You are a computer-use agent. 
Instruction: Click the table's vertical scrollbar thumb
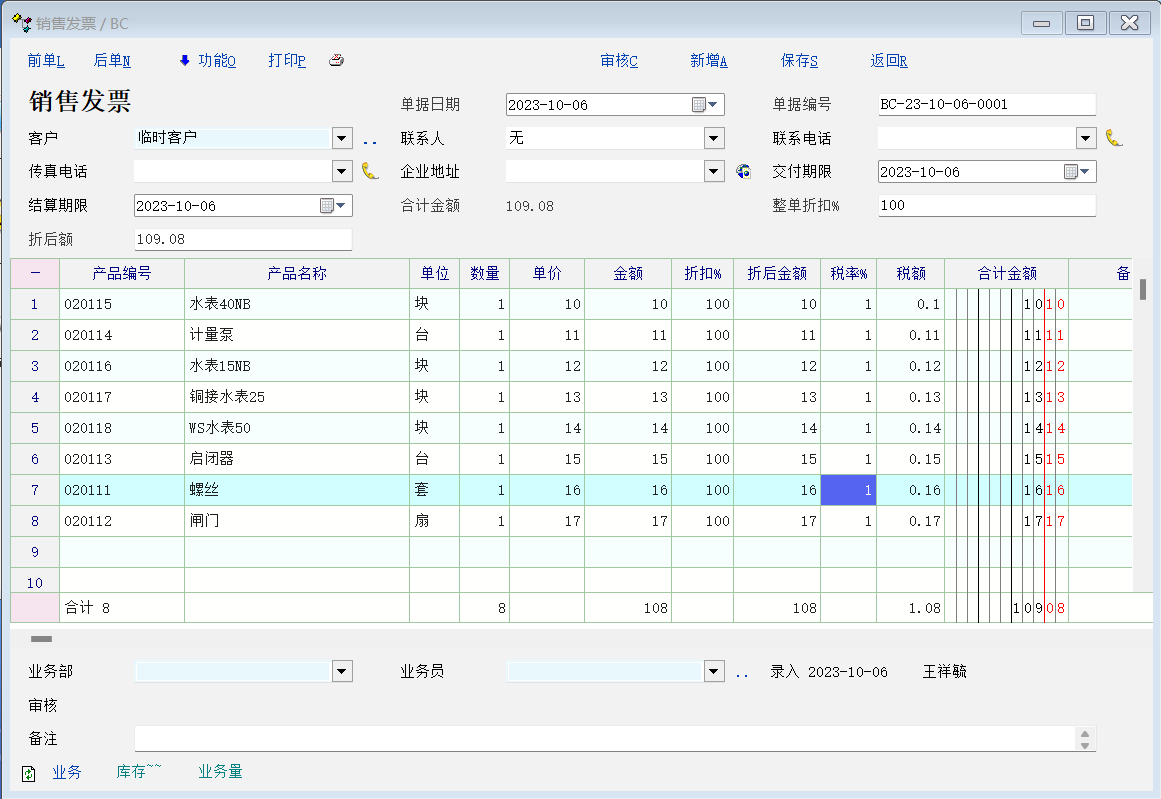[x=1143, y=289]
